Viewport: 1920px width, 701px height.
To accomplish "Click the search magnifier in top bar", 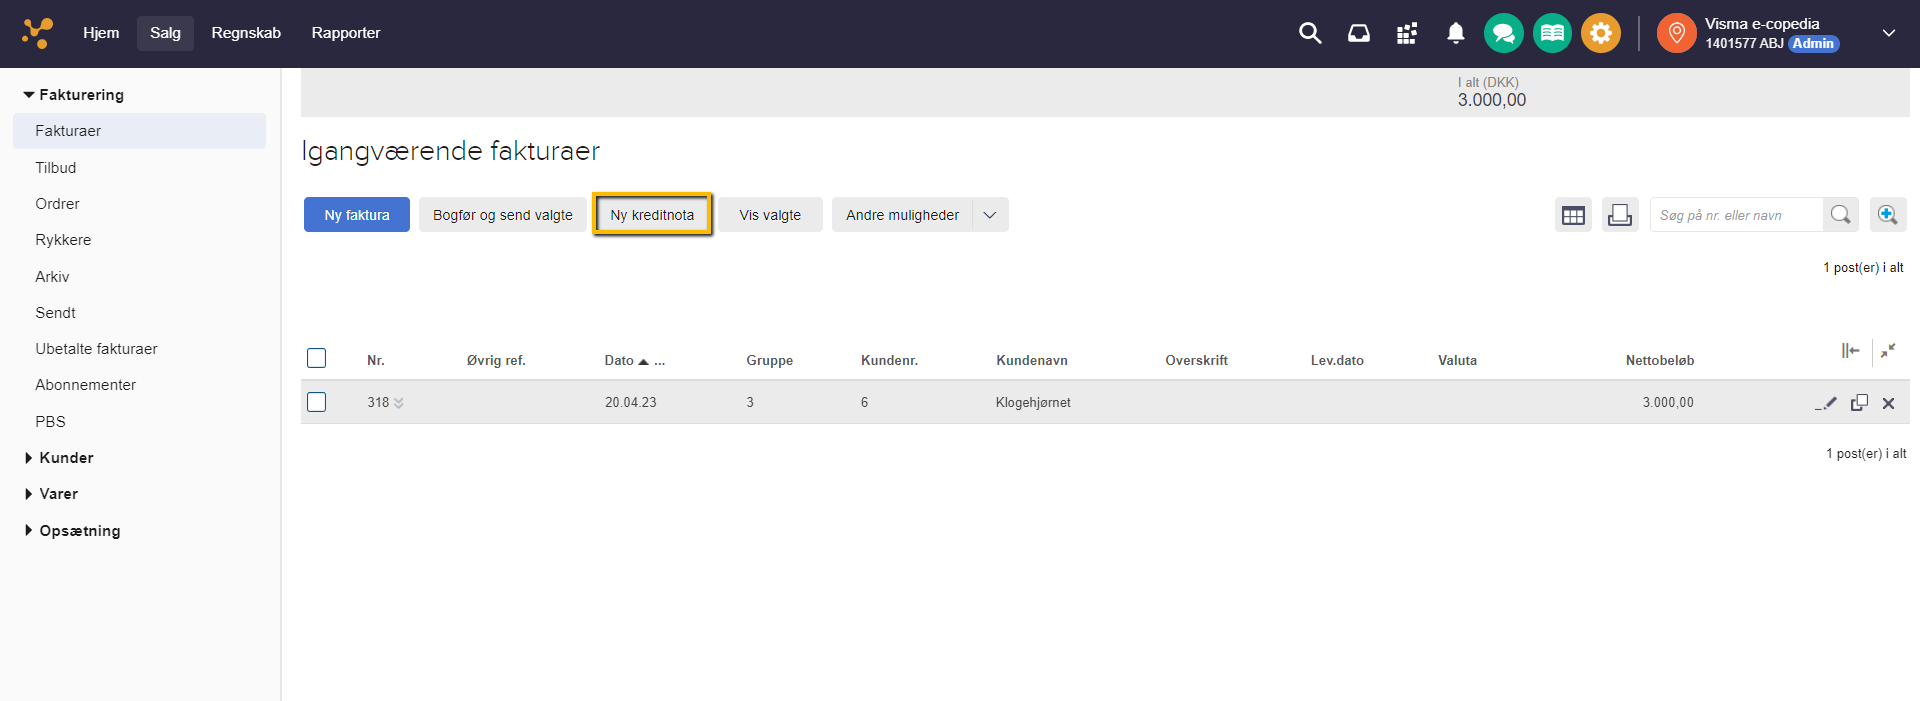I will [1309, 33].
